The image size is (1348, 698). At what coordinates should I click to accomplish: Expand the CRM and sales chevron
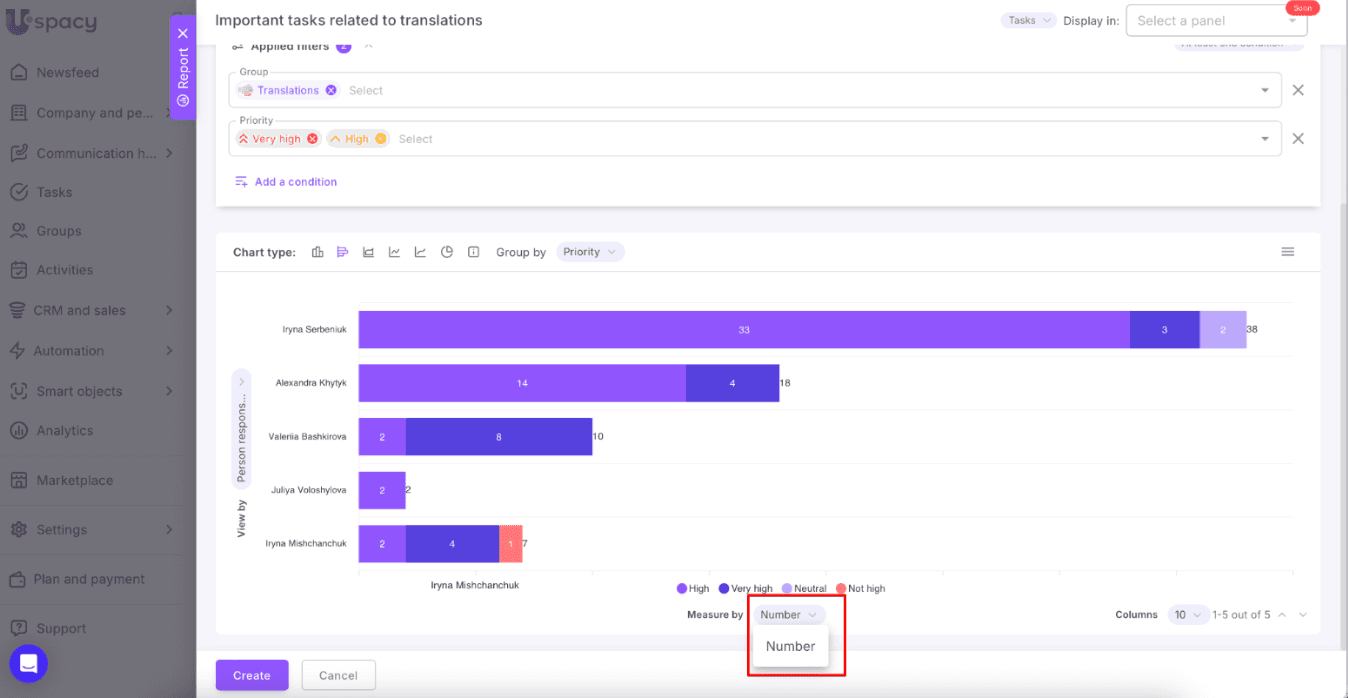click(169, 310)
